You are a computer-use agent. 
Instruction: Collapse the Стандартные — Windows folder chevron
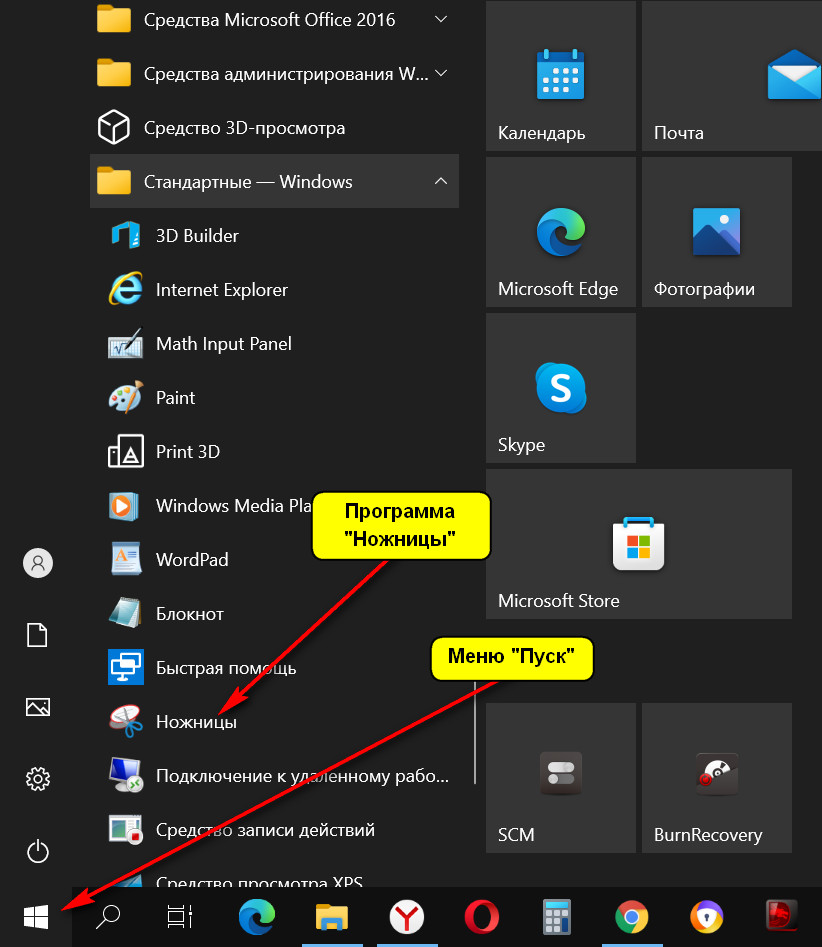click(x=441, y=181)
